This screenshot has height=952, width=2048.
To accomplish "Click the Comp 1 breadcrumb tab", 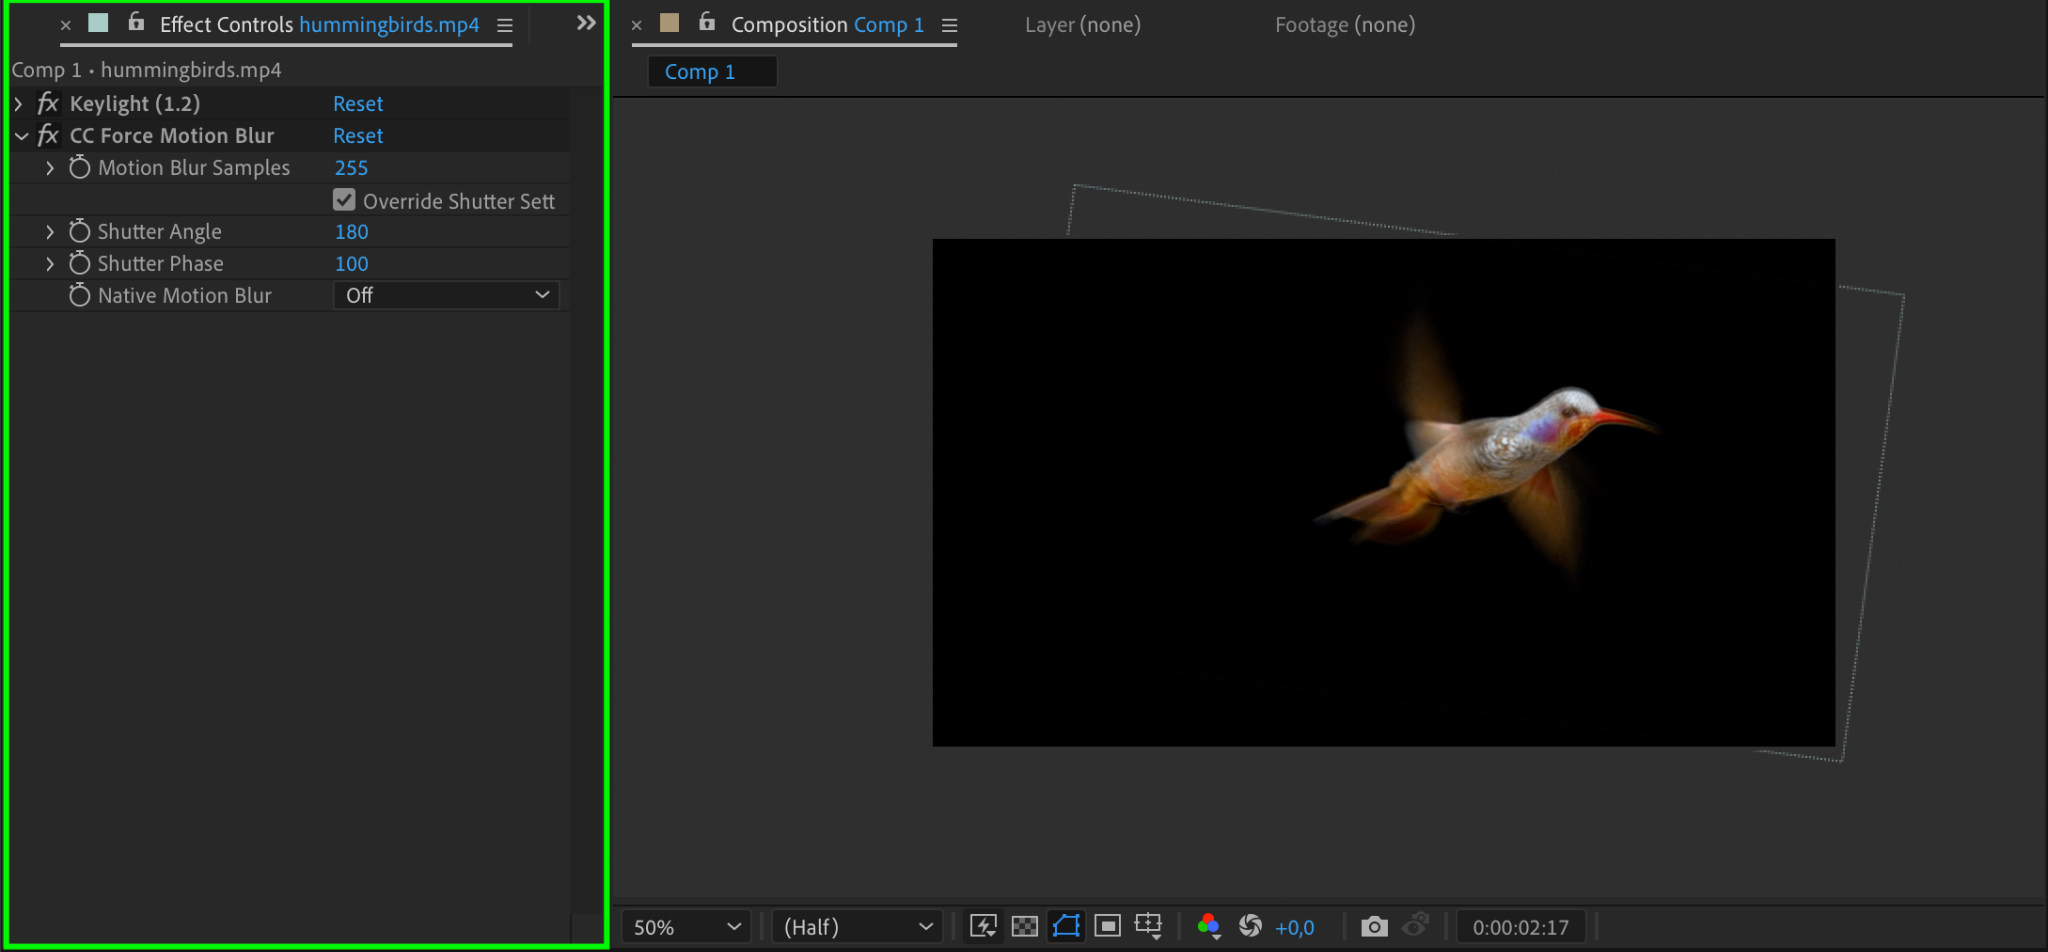I will pyautogui.click(x=712, y=71).
